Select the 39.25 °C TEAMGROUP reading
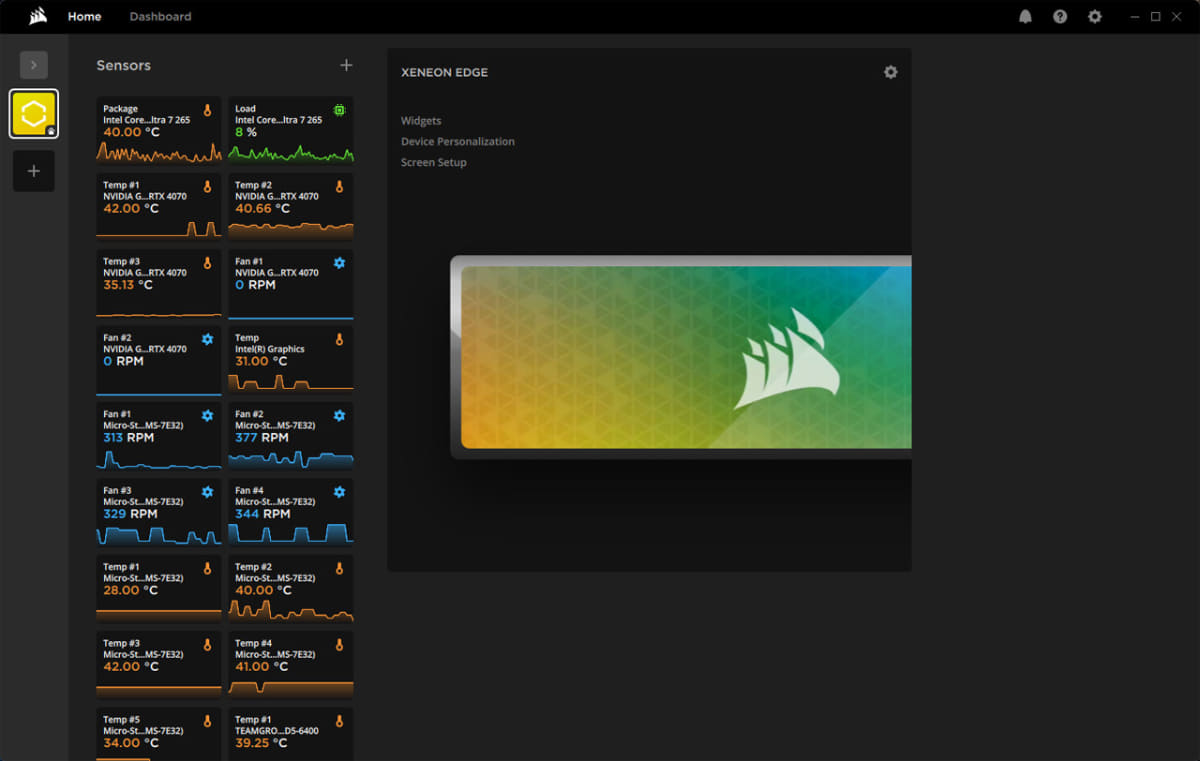Screen dimensions: 1200x761 pyautogui.click(x=261, y=743)
